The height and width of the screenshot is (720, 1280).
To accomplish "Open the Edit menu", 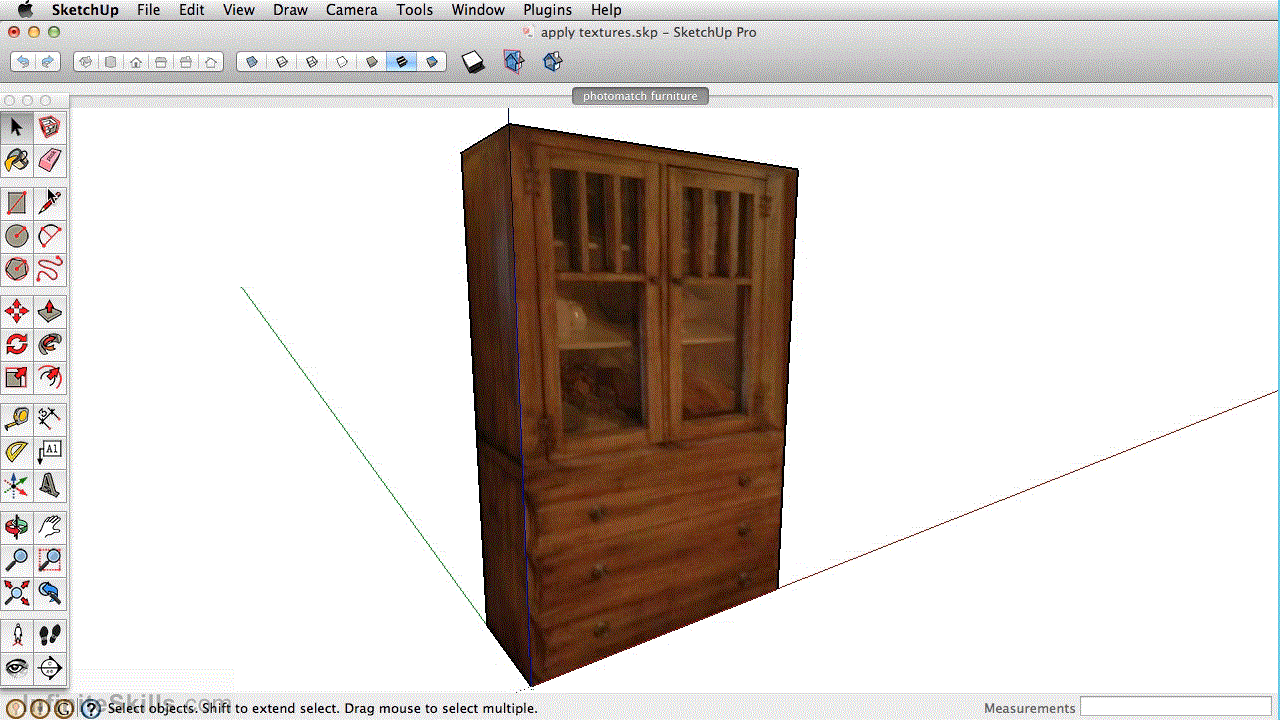I will (x=192, y=10).
